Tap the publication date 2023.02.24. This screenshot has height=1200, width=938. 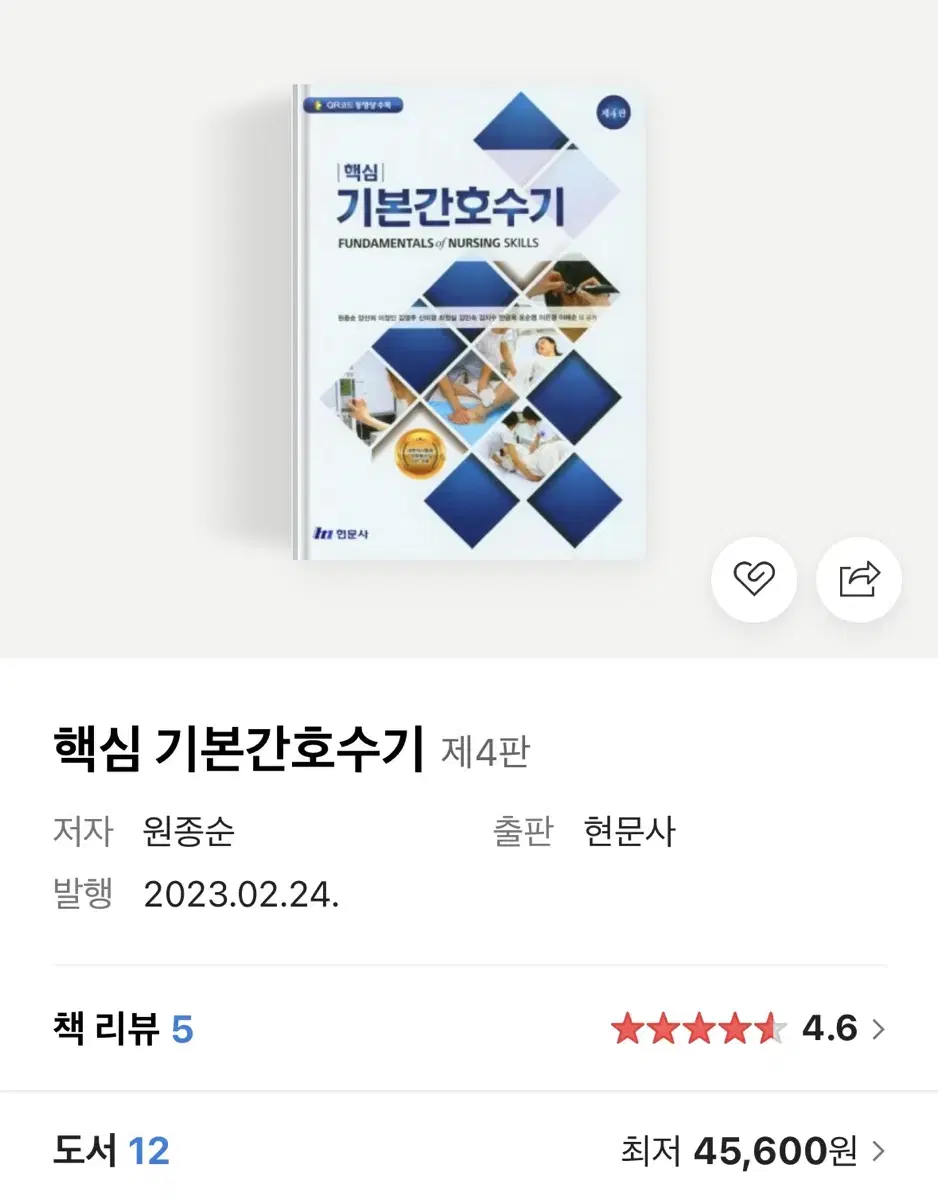pos(241,894)
